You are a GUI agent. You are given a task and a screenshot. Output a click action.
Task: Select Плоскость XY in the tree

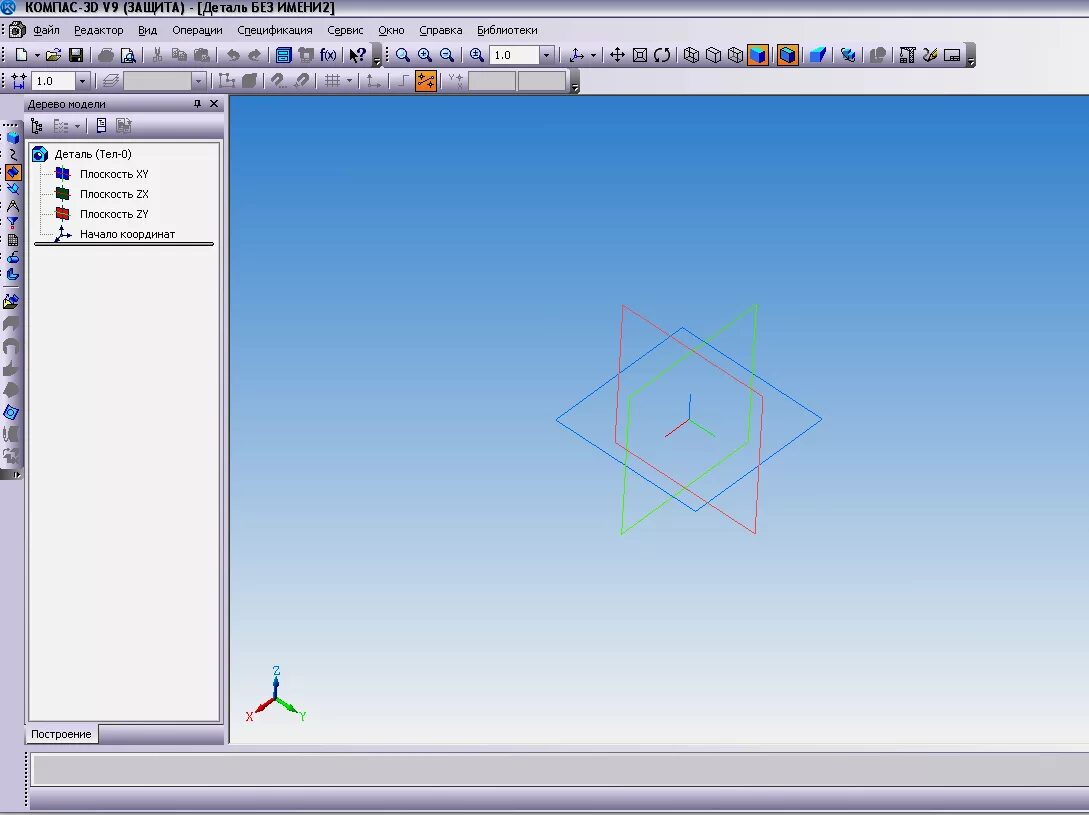pyautogui.click(x=114, y=174)
